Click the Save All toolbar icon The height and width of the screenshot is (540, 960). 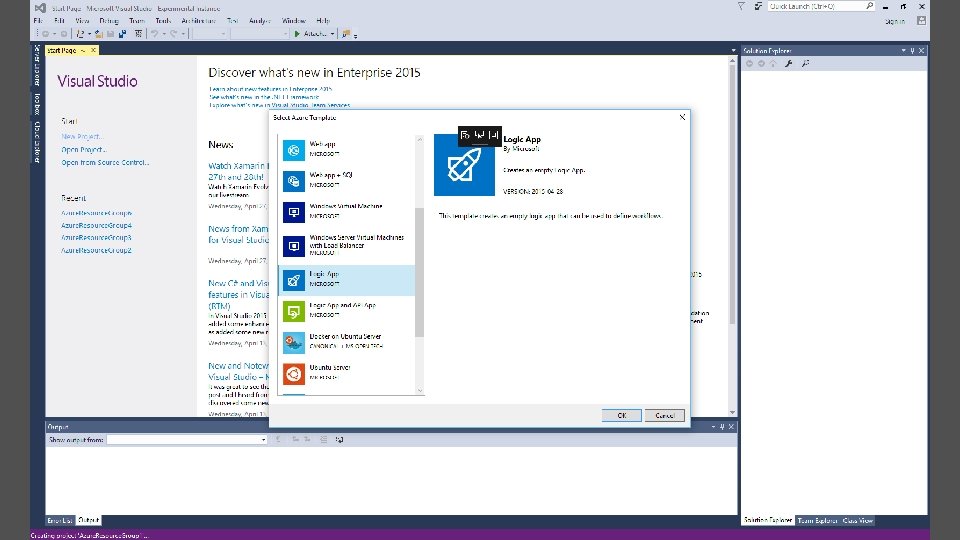(x=122, y=34)
